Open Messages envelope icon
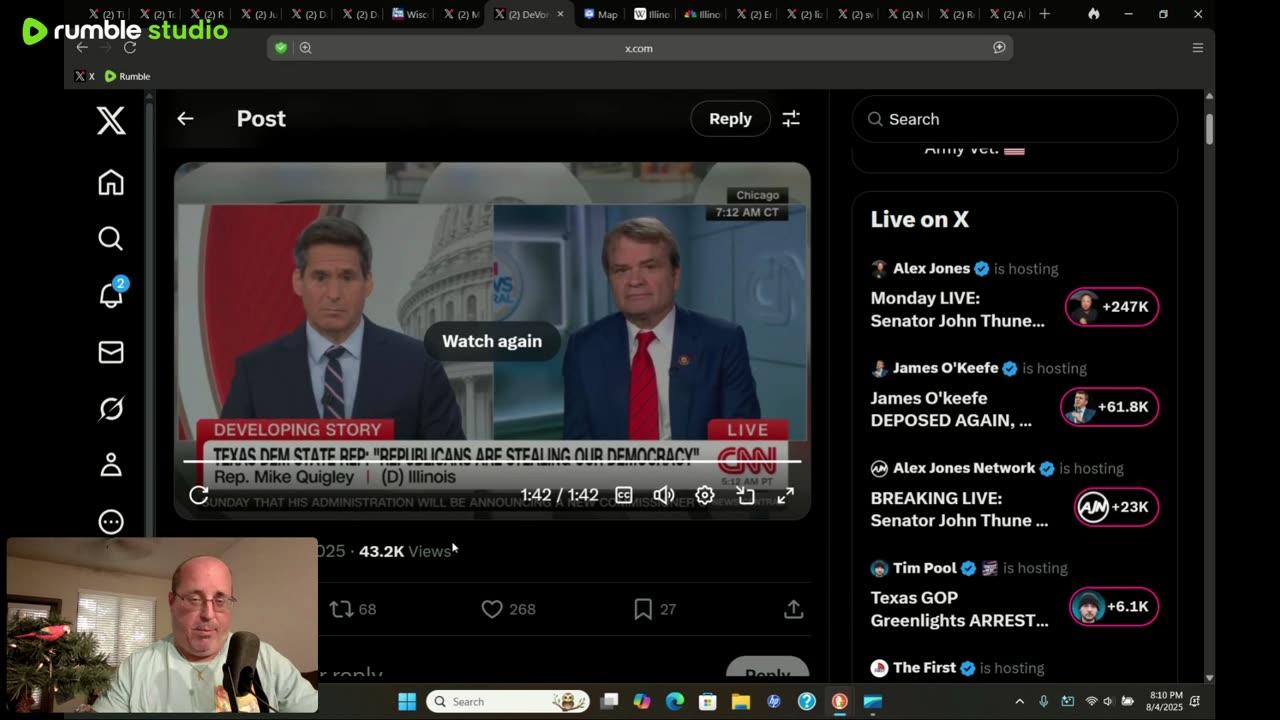The width and height of the screenshot is (1280, 720). 111,352
